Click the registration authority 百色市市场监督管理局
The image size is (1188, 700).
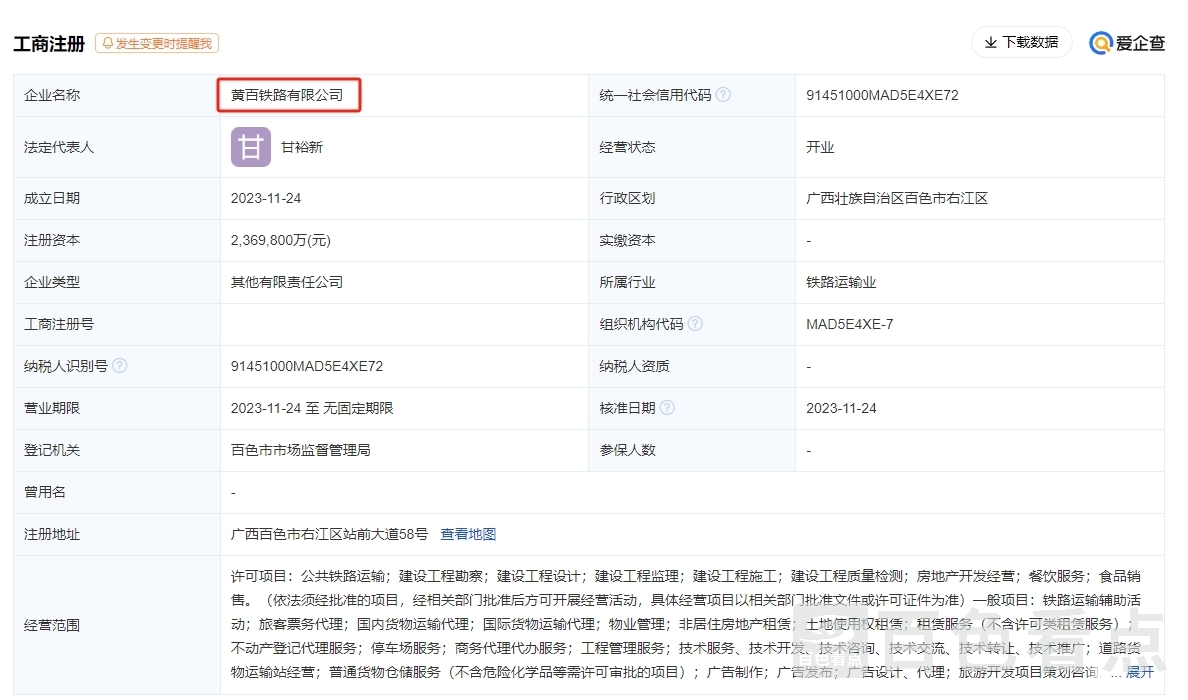click(x=301, y=450)
